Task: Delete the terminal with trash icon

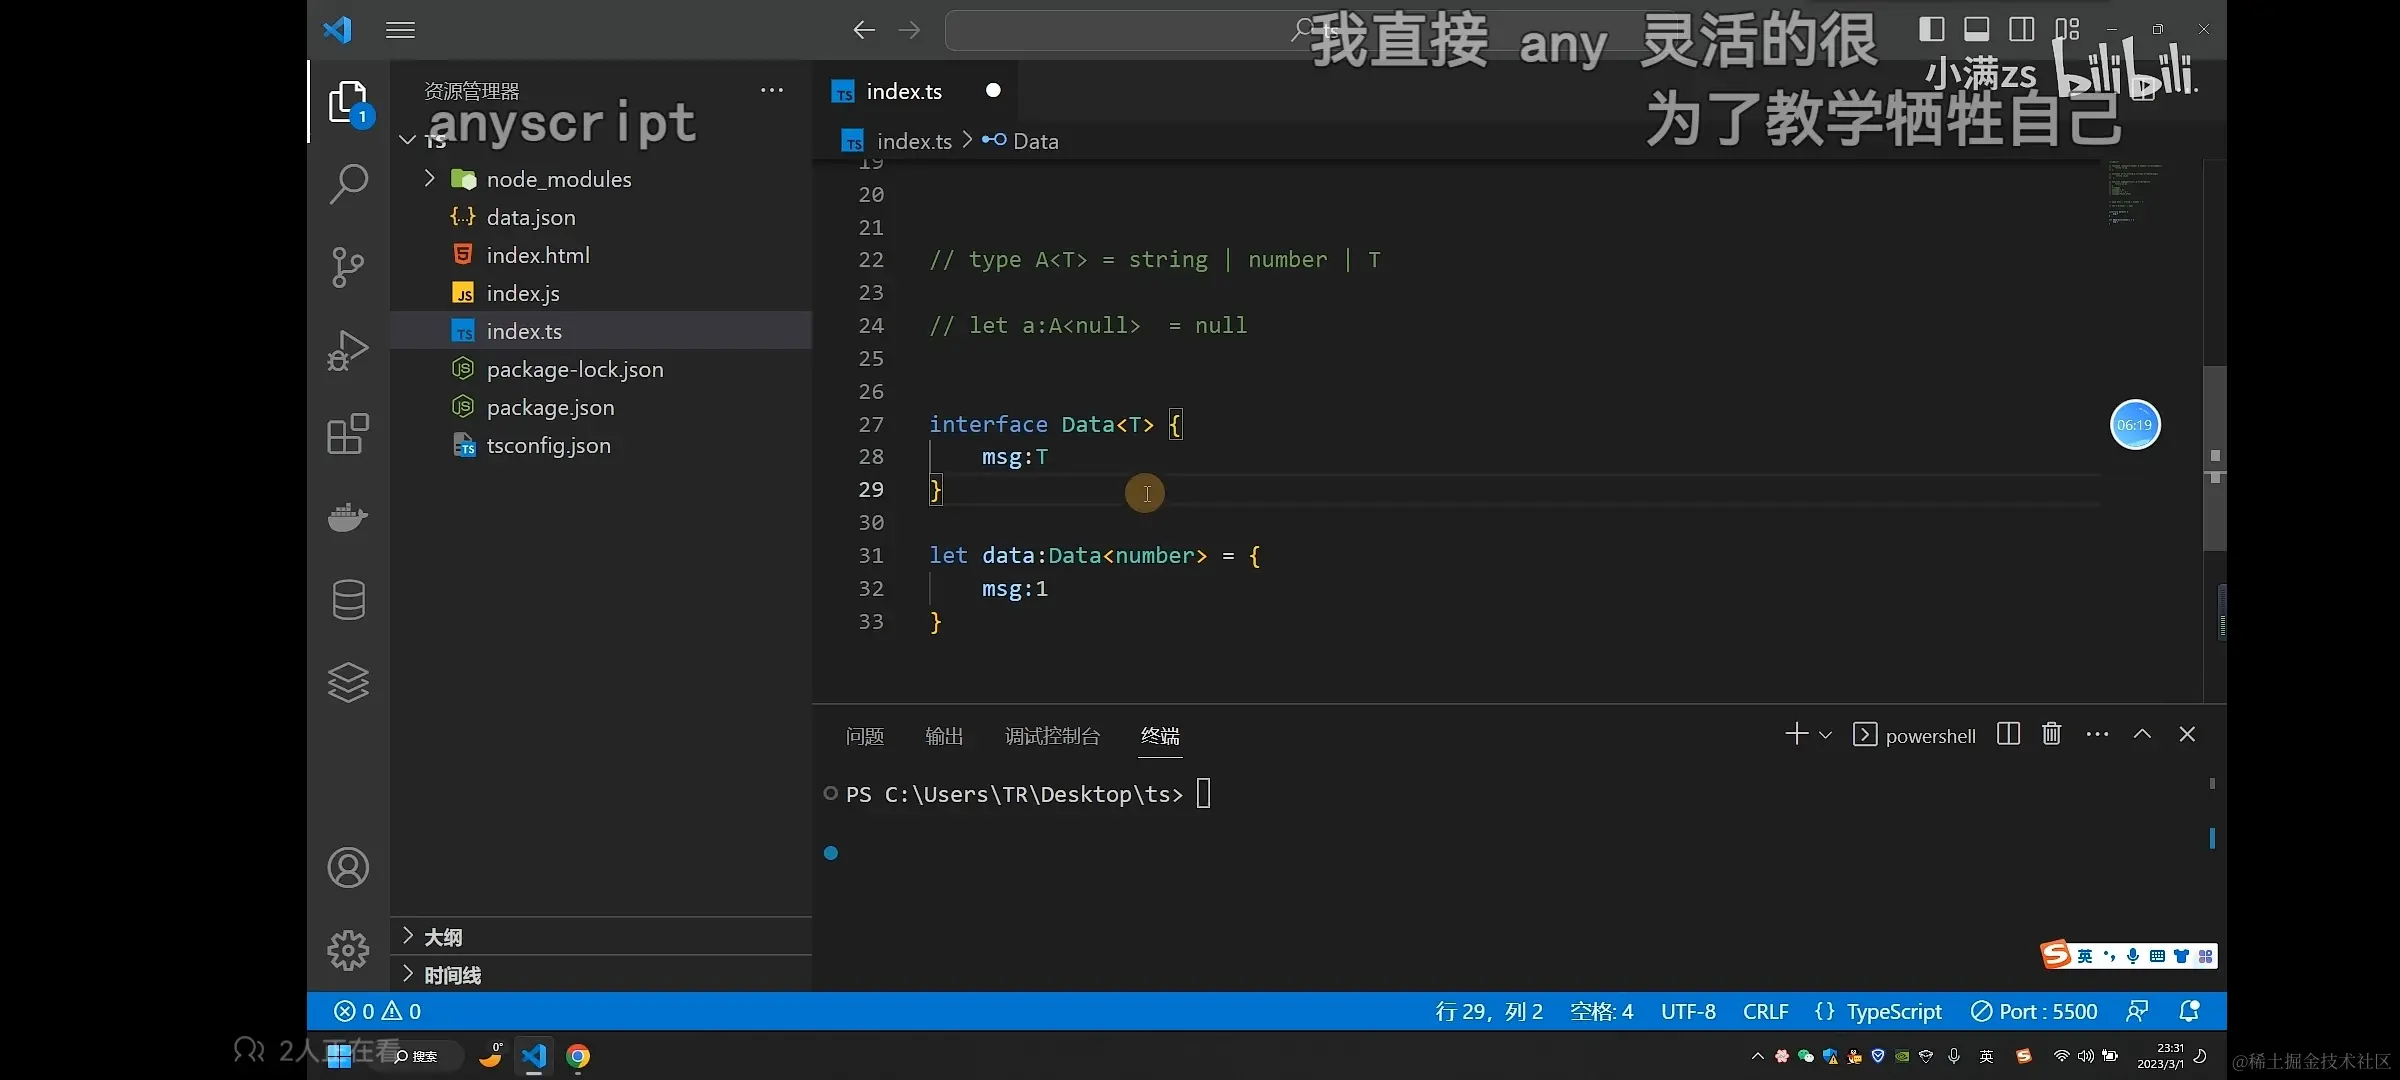Action: tap(2051, 734)
